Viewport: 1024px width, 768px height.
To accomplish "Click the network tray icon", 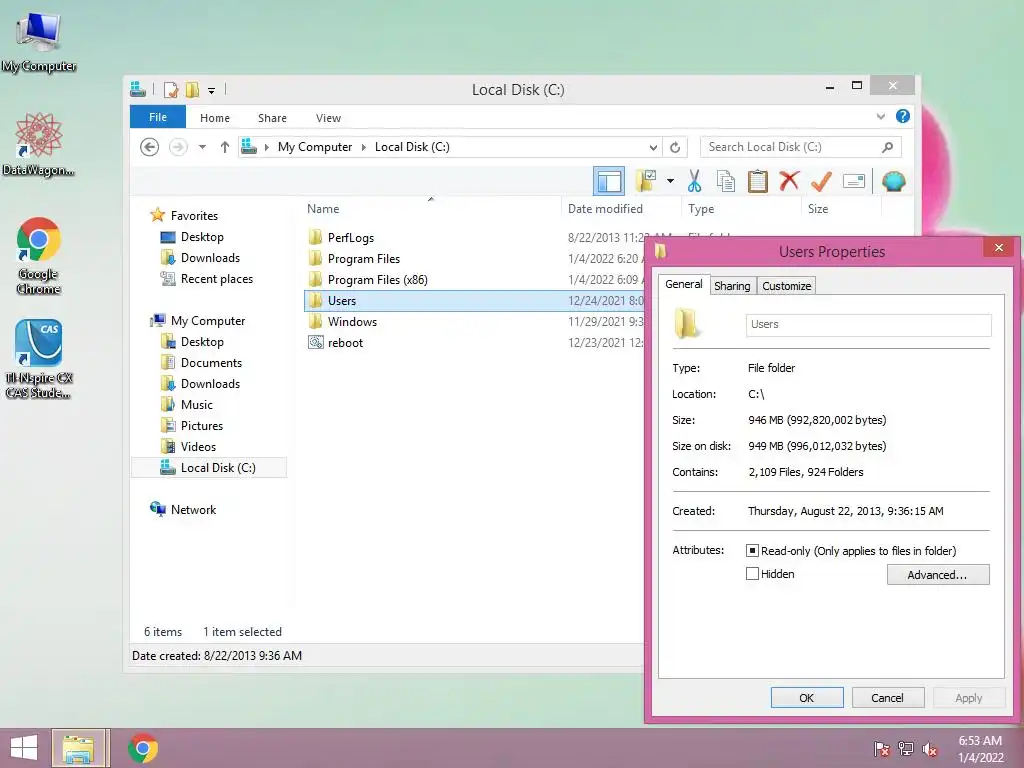I will (906, 749).
